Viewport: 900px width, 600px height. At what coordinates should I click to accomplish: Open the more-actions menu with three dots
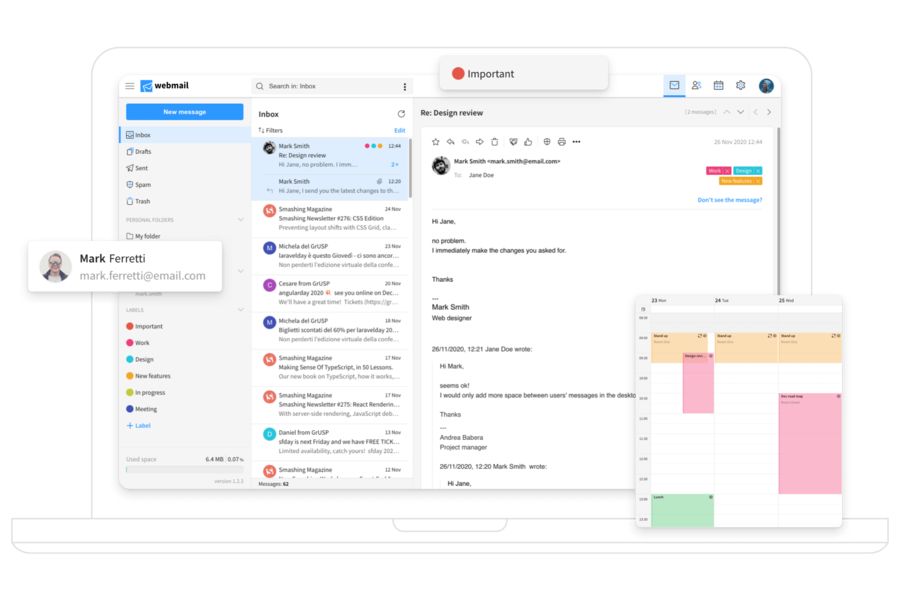(x=575, y=141)
